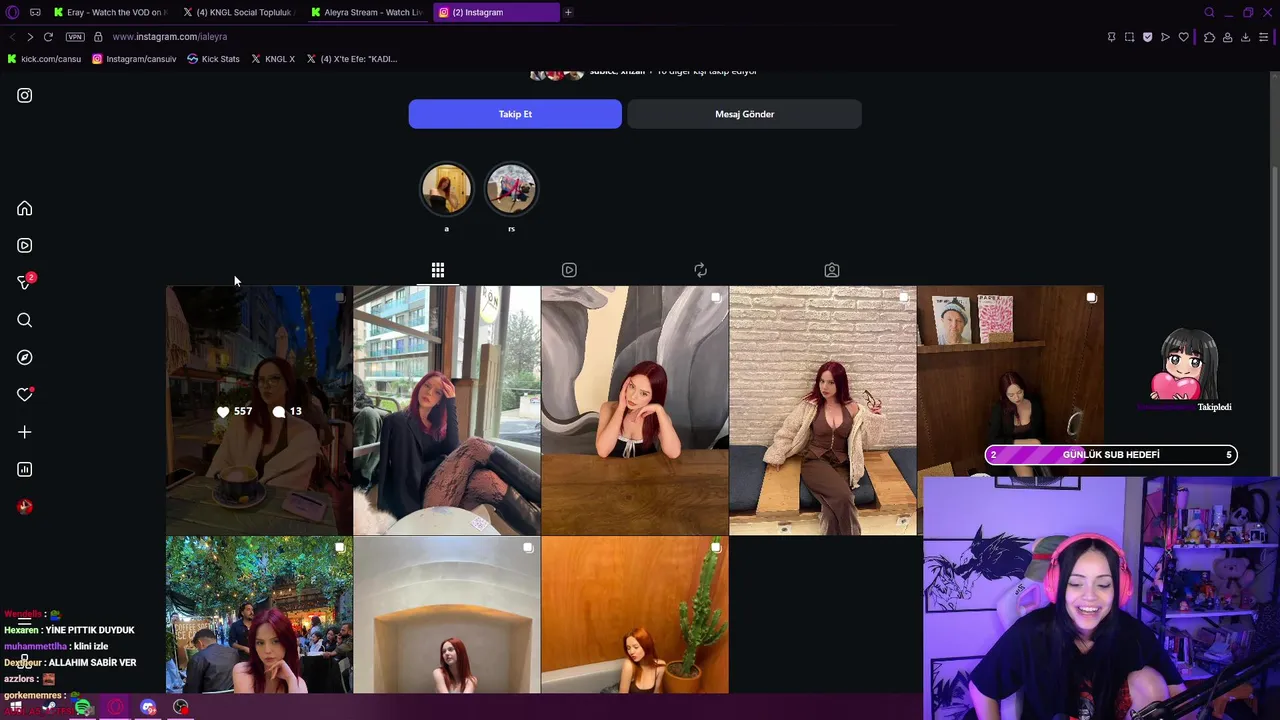
Task: Go back in the browser
Action: 12,37
